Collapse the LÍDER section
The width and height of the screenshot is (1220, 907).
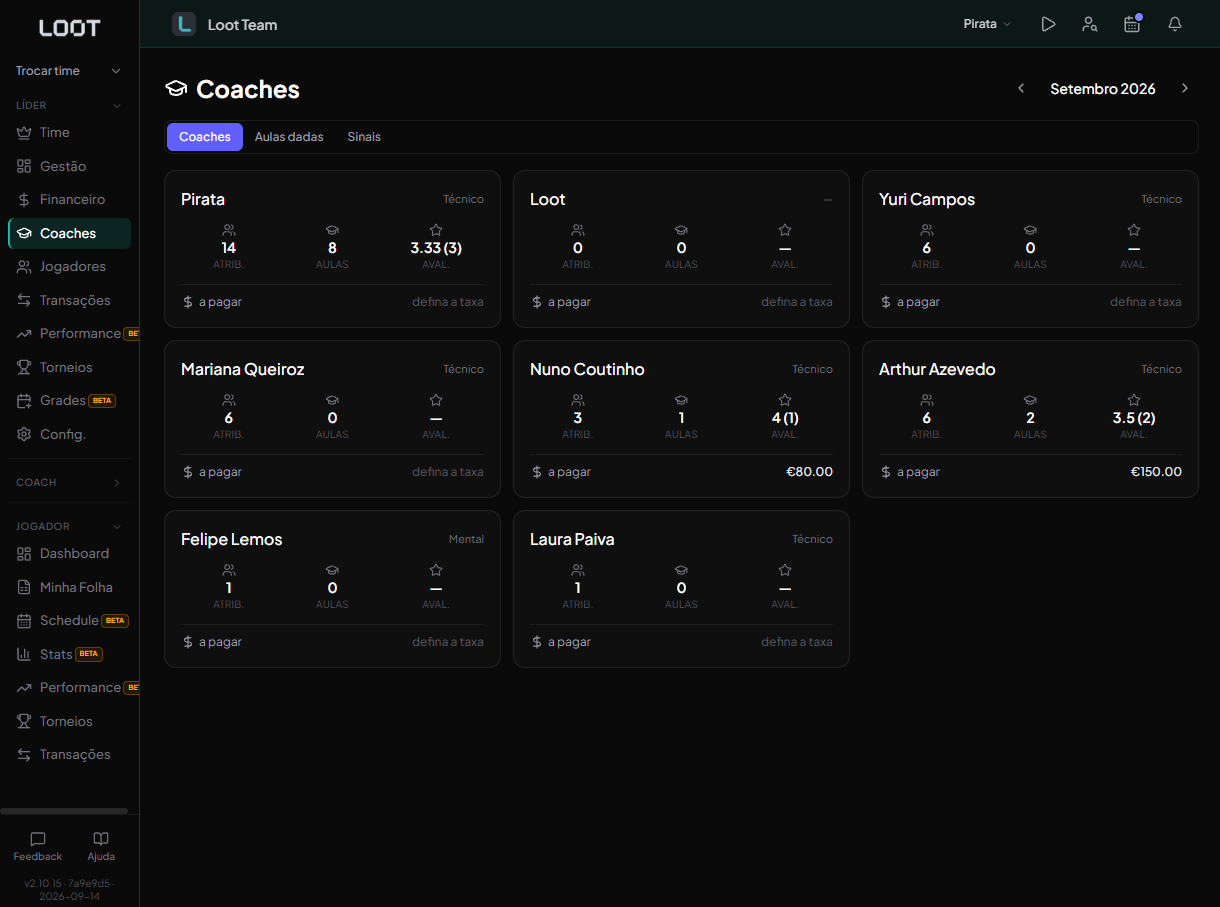(69, 105)
